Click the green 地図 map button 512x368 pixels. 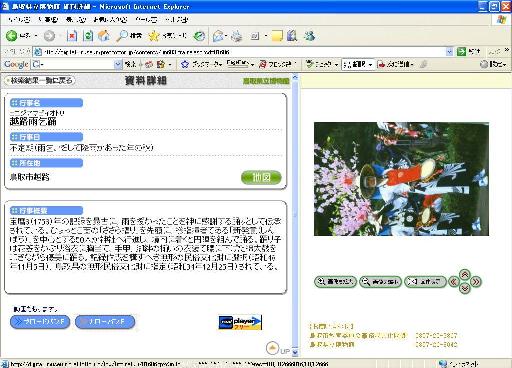(x=261, y=177)
